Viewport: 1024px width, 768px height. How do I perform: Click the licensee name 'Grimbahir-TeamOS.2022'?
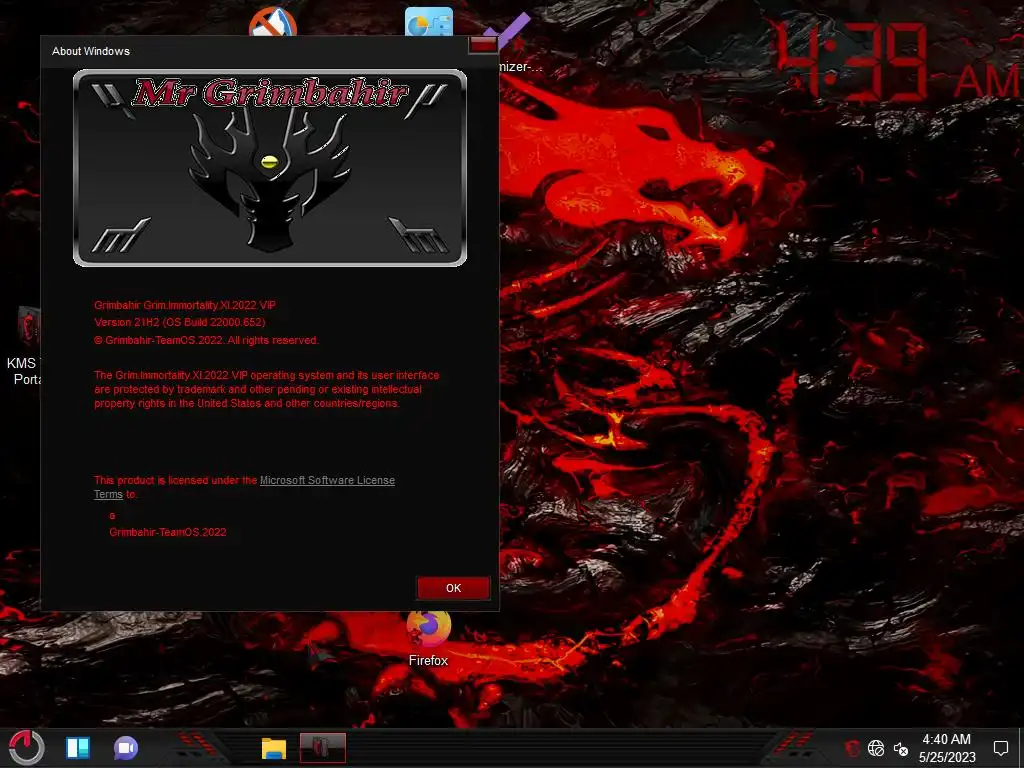[168, 532]
